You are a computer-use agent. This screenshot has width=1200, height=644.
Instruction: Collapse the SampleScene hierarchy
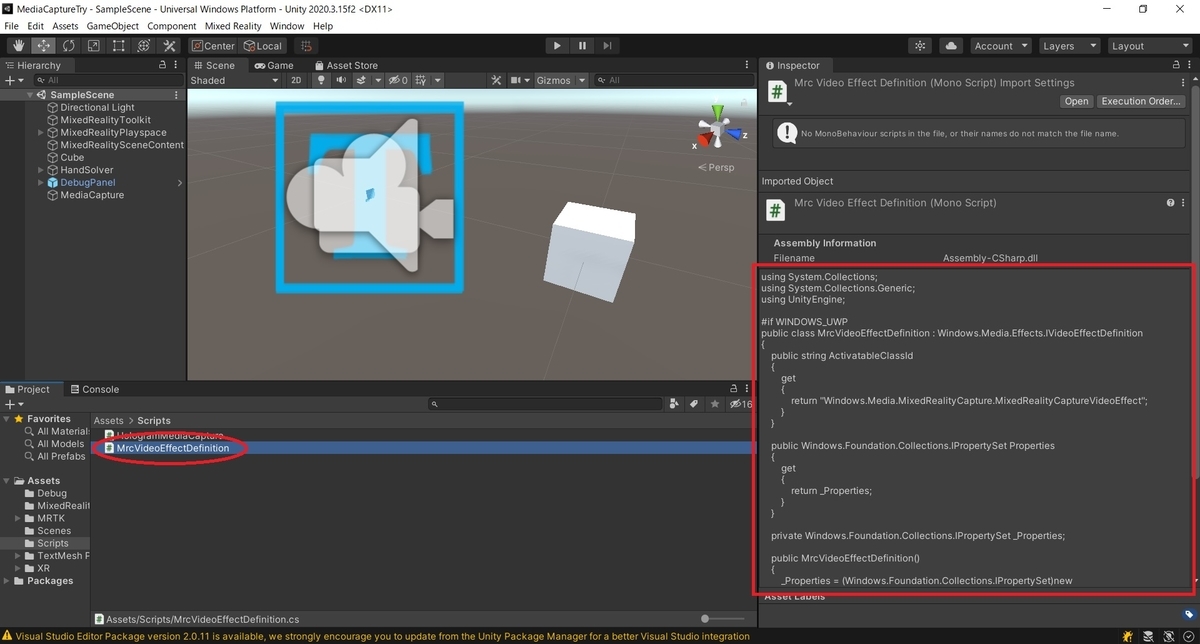point(31,95)
